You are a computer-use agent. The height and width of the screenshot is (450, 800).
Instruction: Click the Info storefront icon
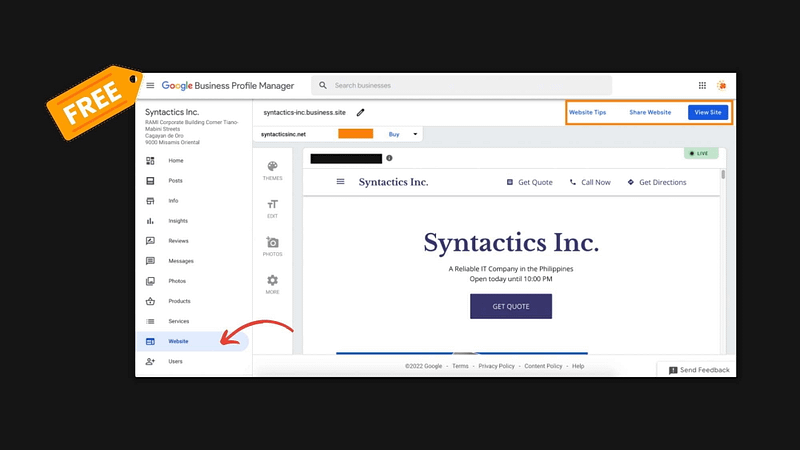(150, 201)
